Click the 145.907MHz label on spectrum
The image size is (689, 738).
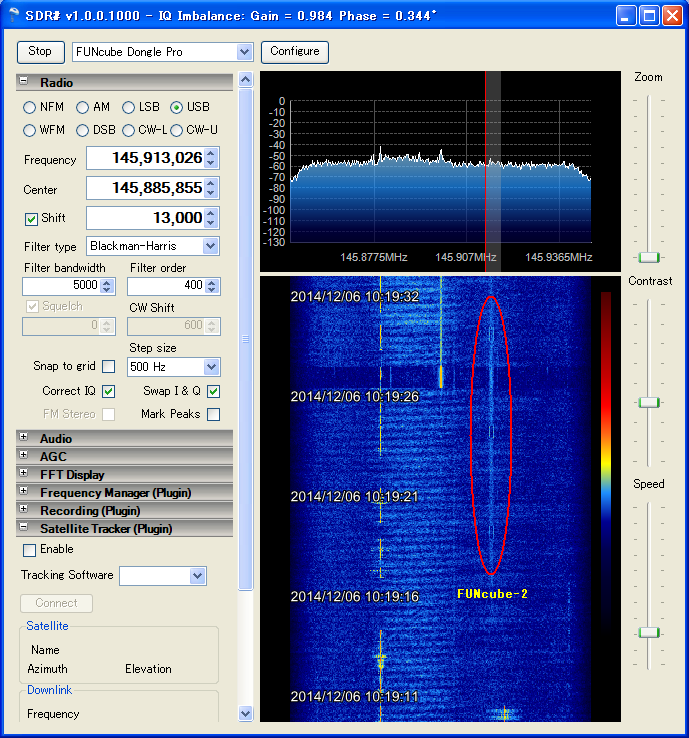(465, 257)
